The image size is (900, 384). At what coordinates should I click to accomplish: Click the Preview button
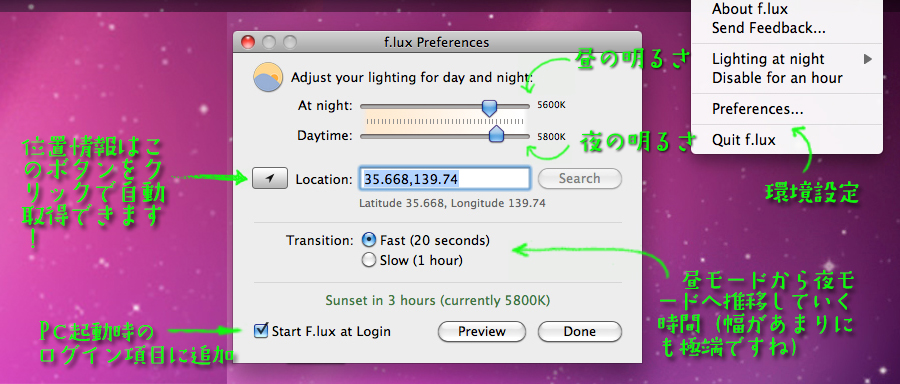[482, 331]
